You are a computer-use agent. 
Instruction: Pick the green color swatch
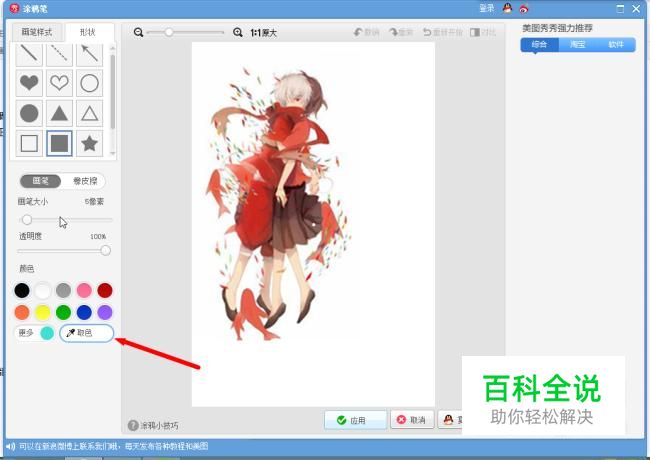click(x=63, y=312)
